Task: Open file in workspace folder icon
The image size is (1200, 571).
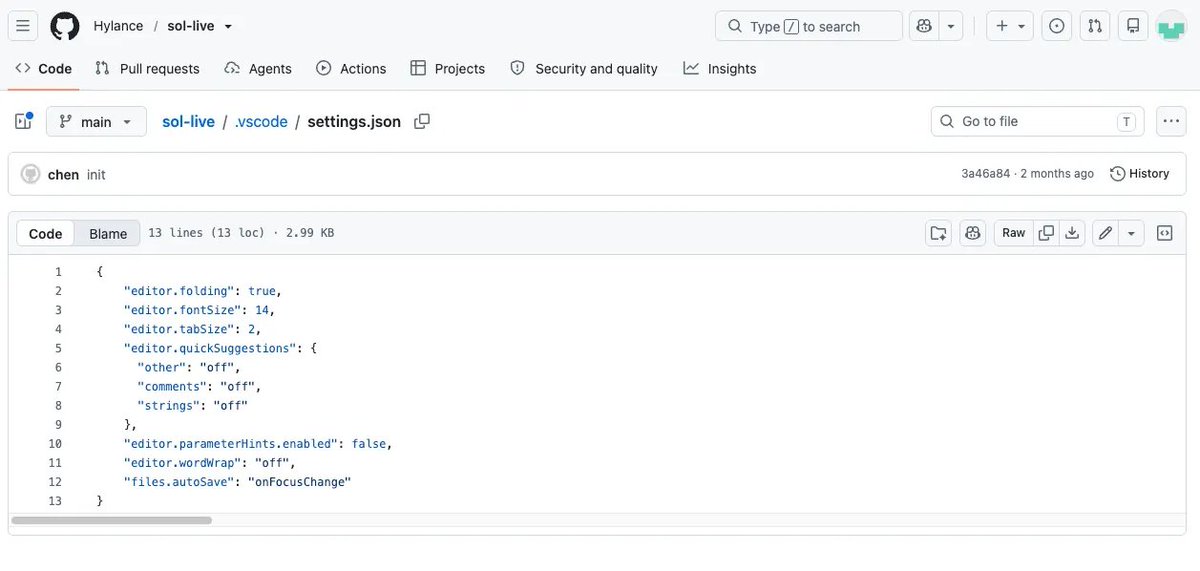Action: click(x=938, y=233)
